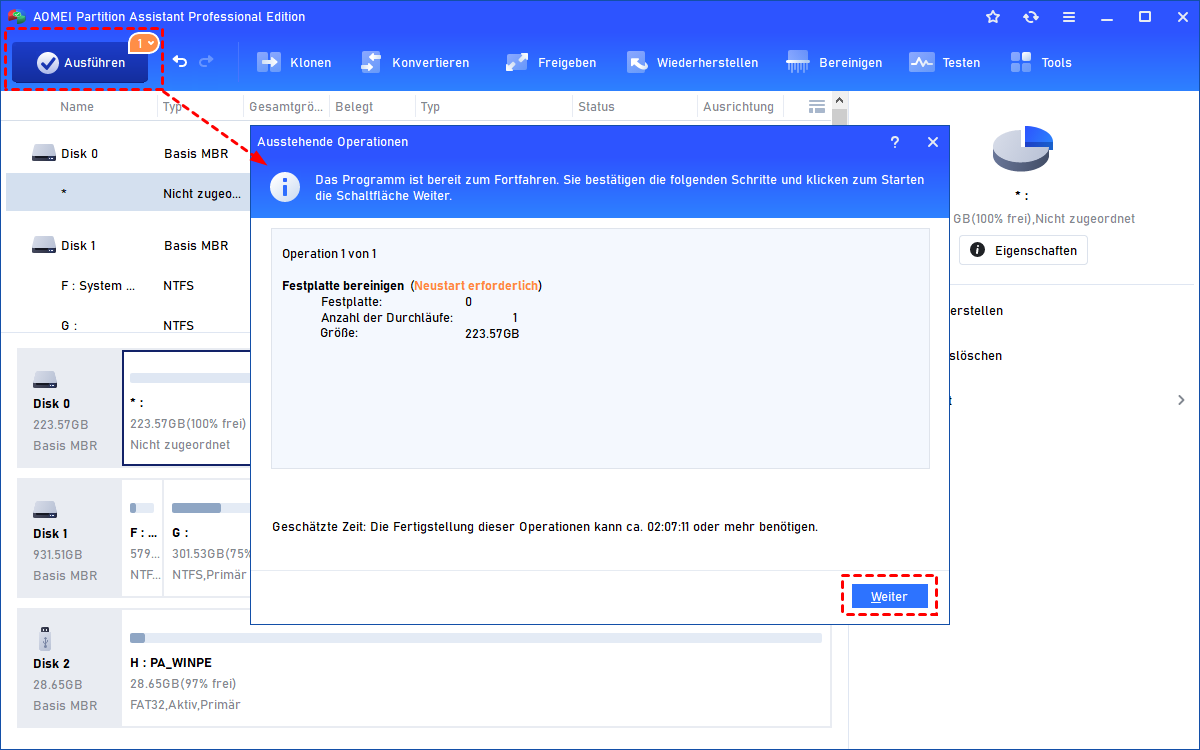Click the Weiter button

tap(889, 596)
